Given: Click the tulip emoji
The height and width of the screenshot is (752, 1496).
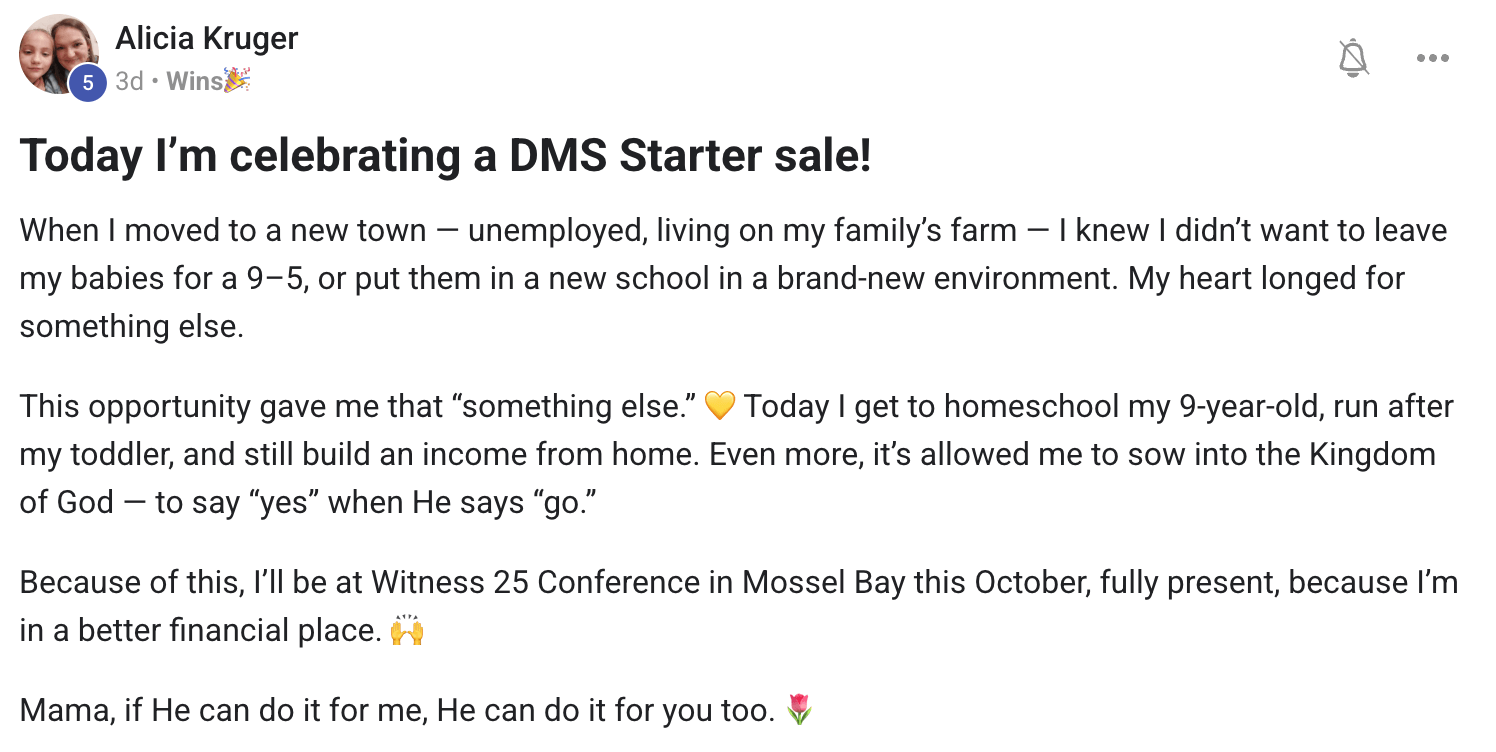Looking at the screenshot, I should coord(799,711).
